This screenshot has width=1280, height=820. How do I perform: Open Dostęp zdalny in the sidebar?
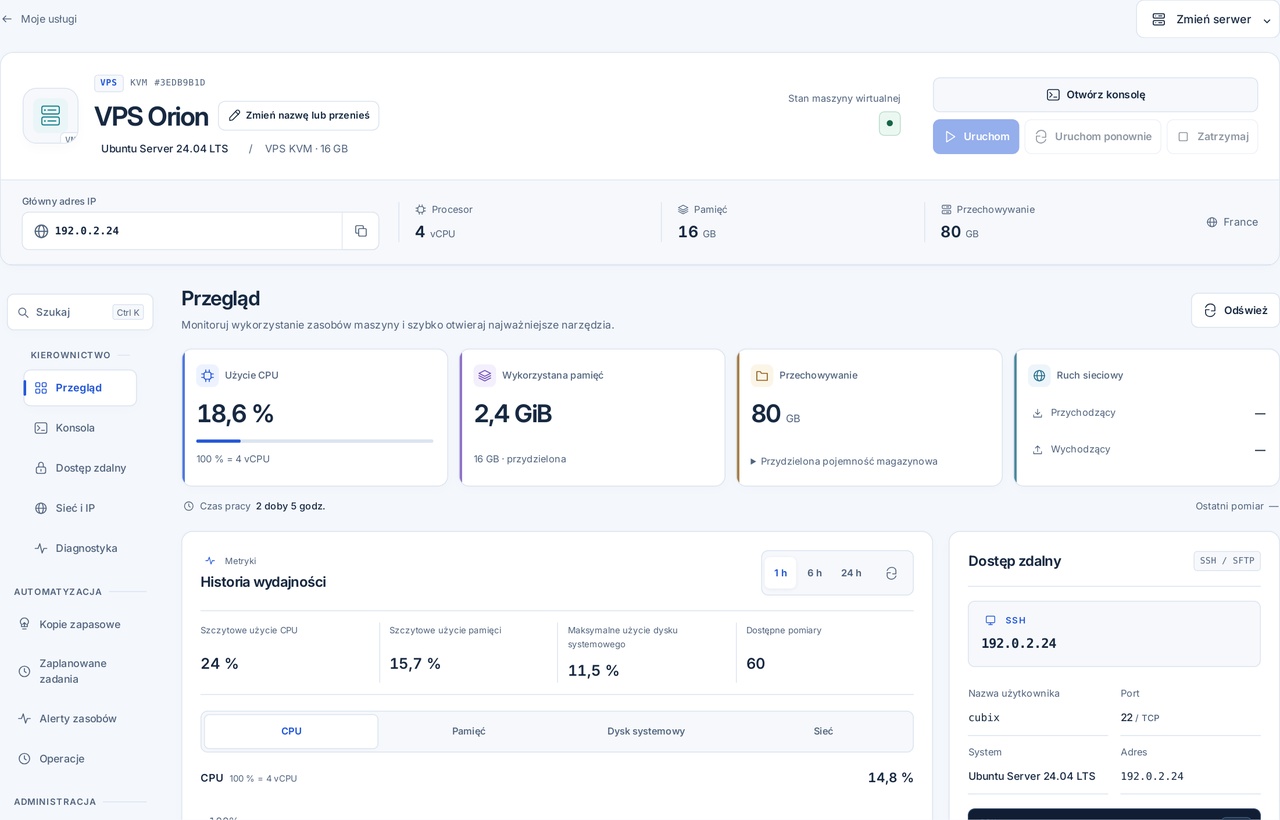pos(80,468)
